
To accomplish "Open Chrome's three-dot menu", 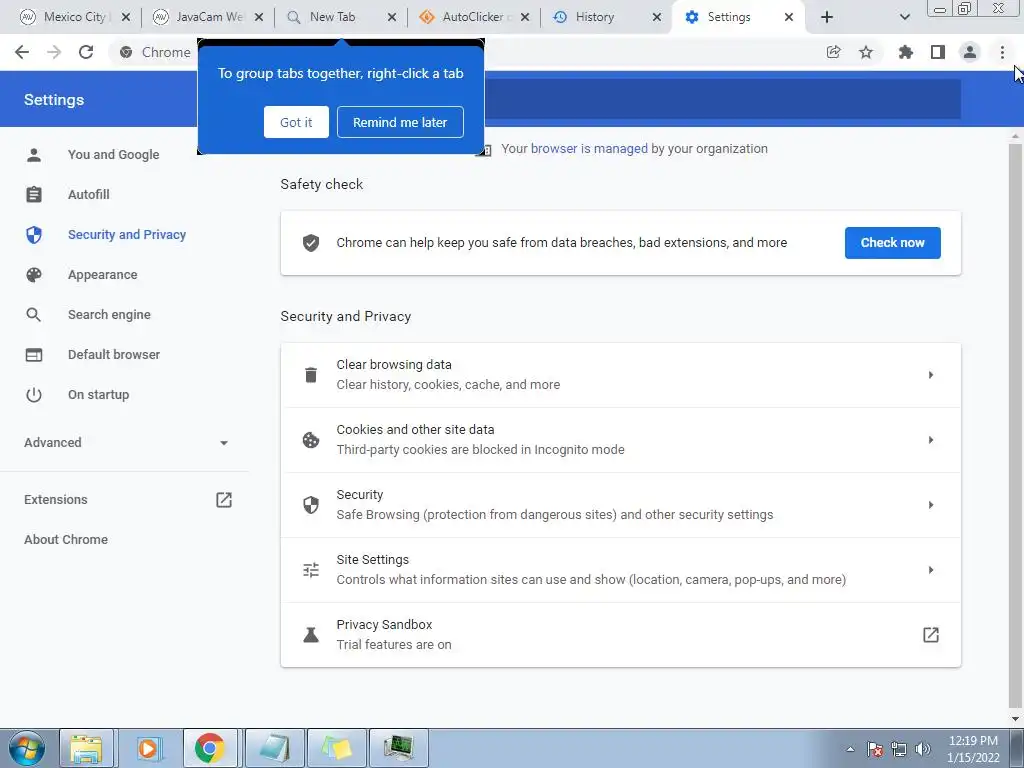I will point(1002,52).
